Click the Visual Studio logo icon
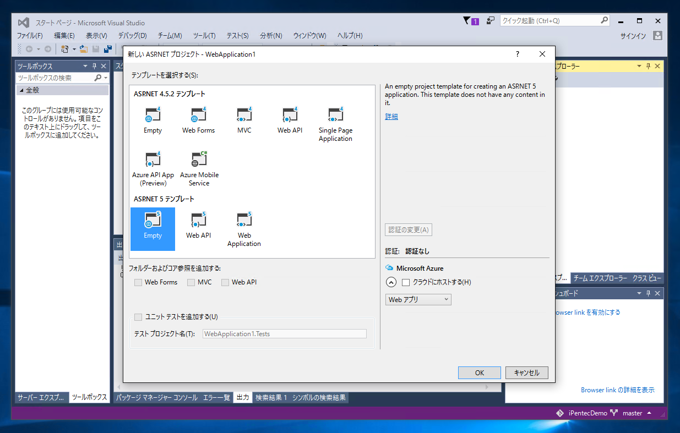The height and width of the screenshot is (433, 680). 23,23
